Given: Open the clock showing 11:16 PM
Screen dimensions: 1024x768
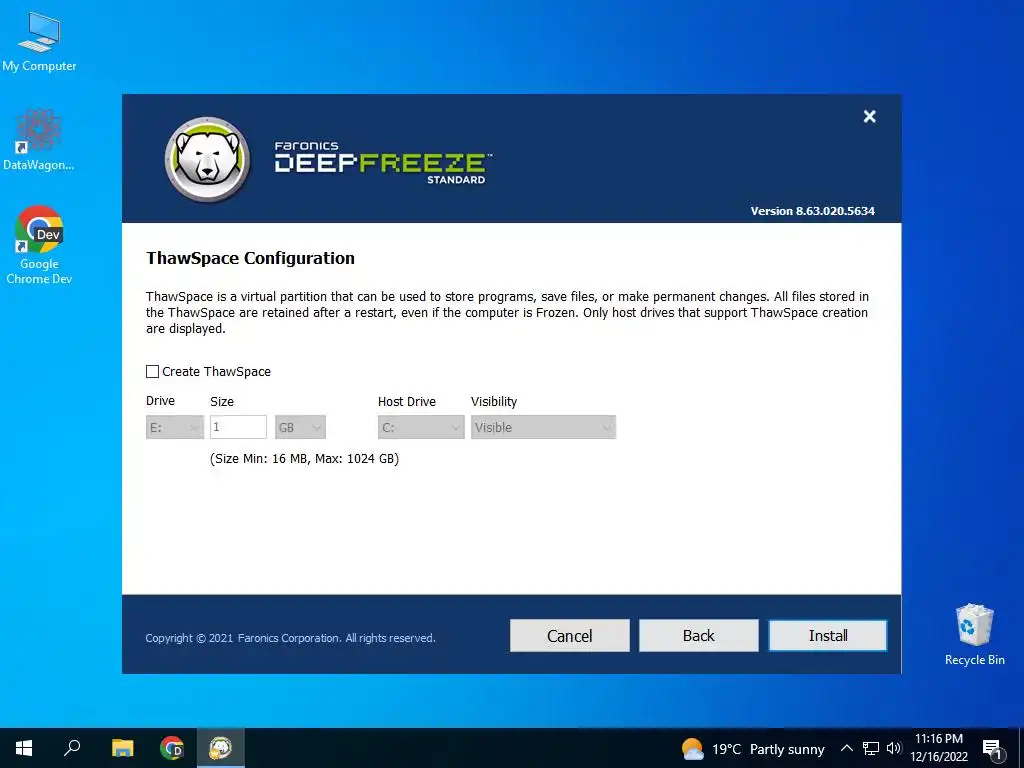Looking at the screenshot, I should point(938,748).
